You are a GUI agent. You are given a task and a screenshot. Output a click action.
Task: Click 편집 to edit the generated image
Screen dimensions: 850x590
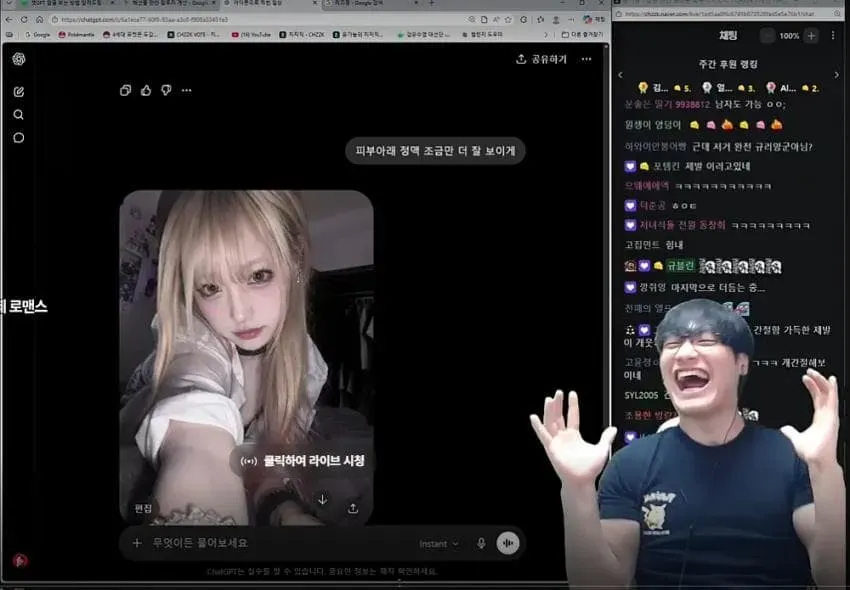(x=143, y=508)
